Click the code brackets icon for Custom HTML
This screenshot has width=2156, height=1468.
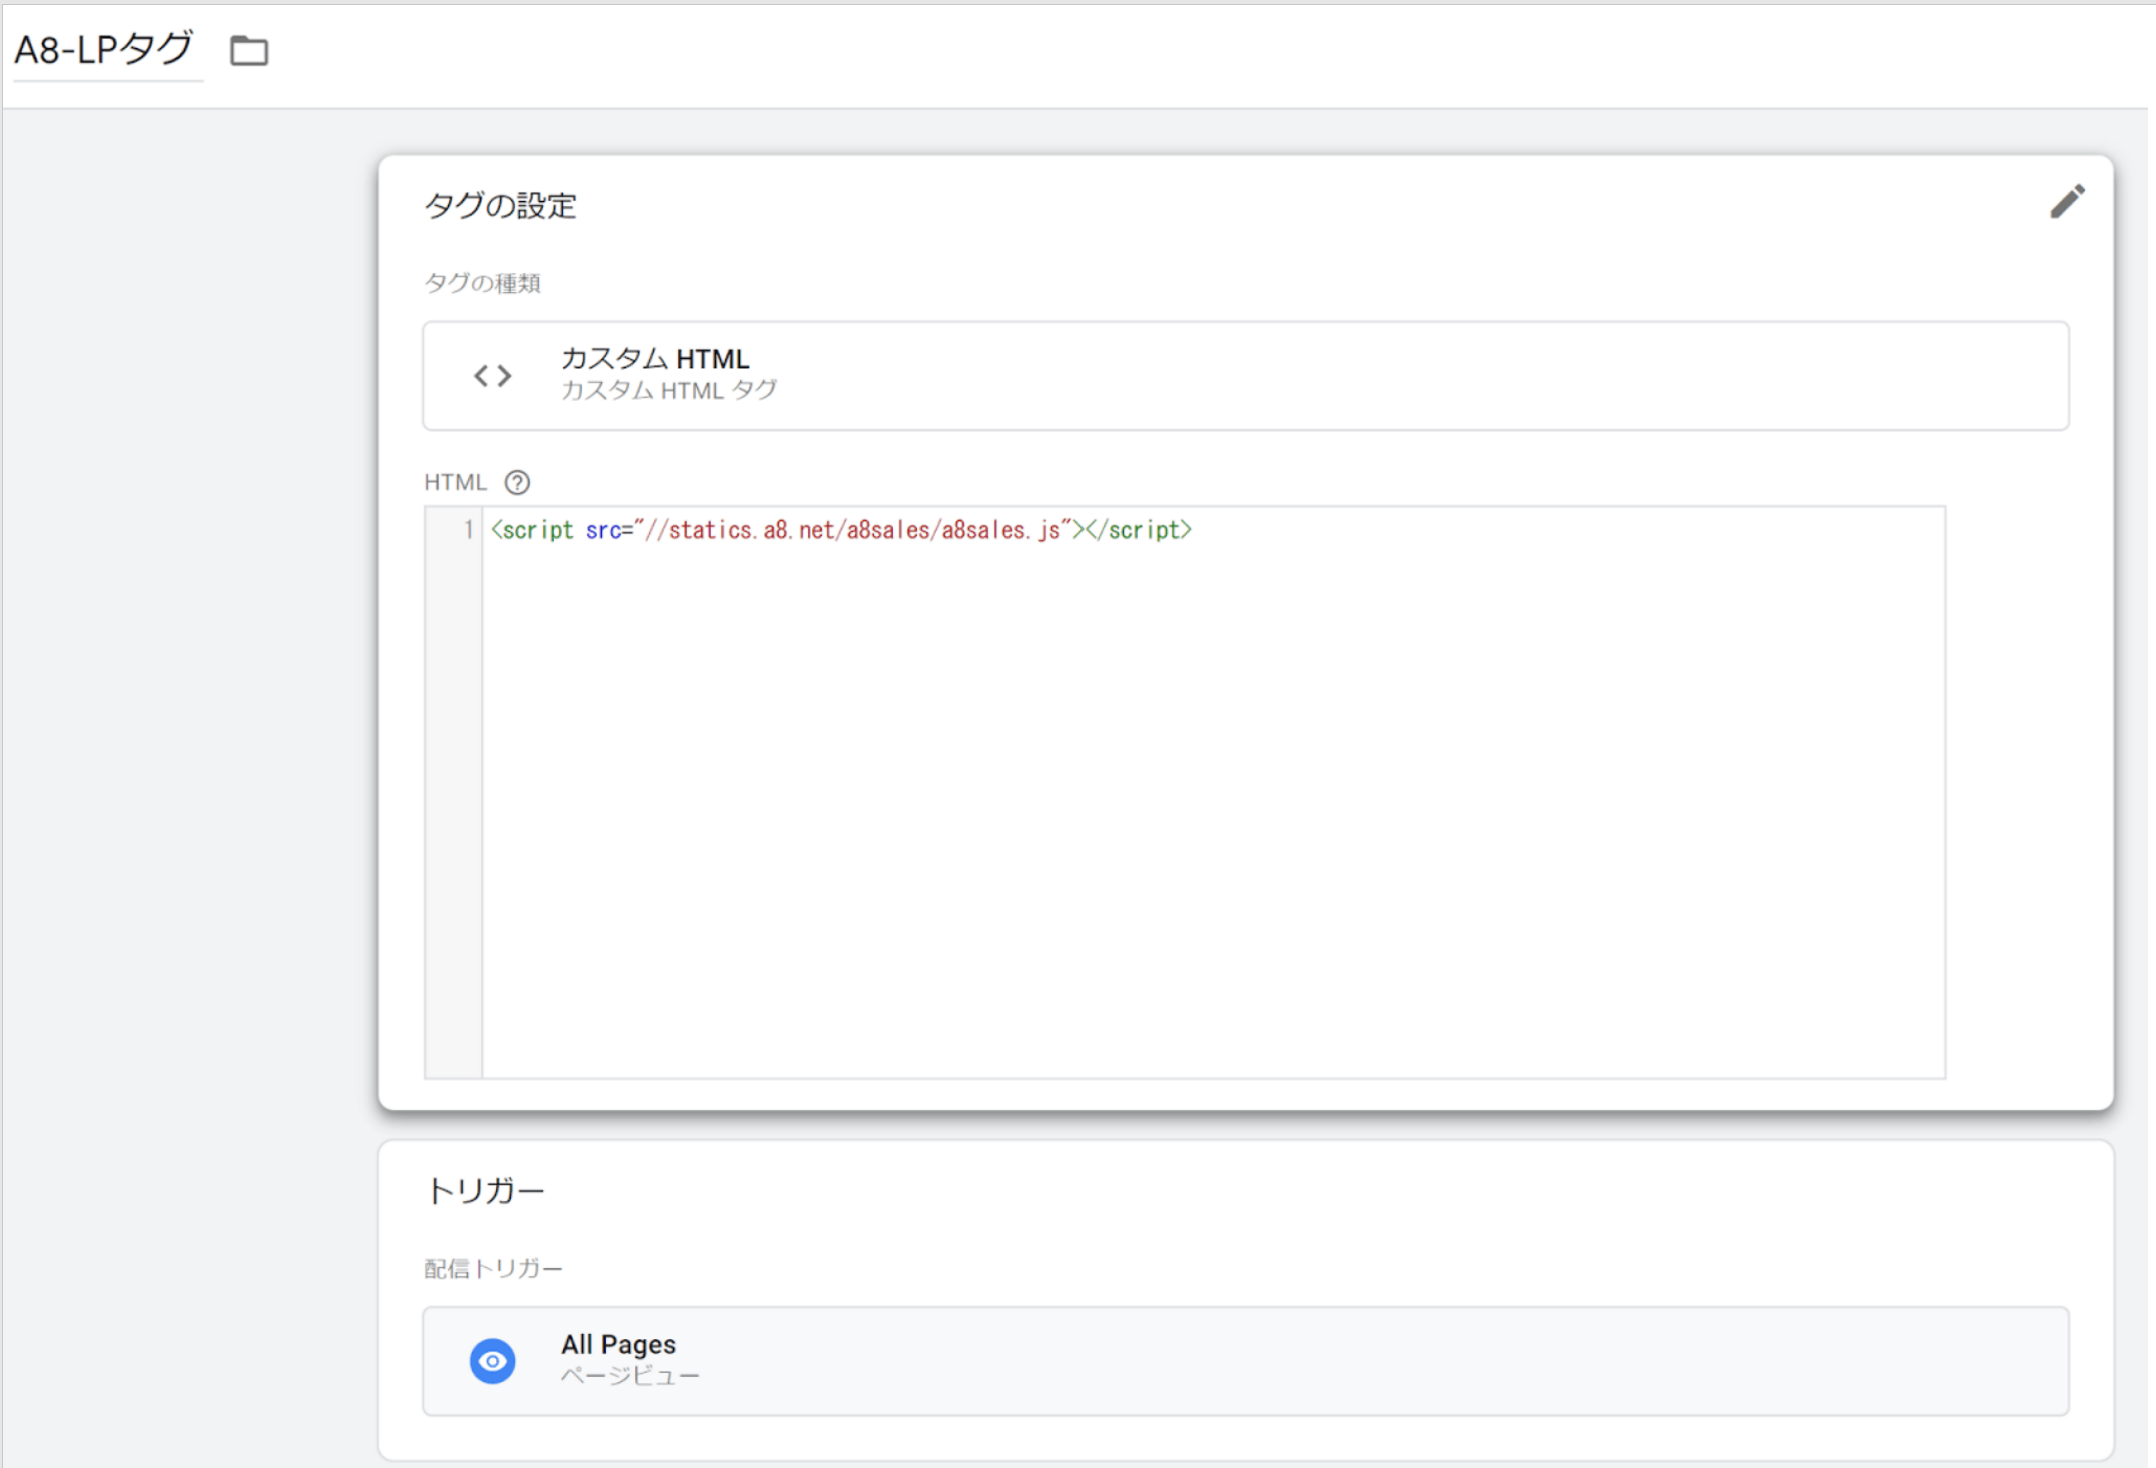point(493,376)
